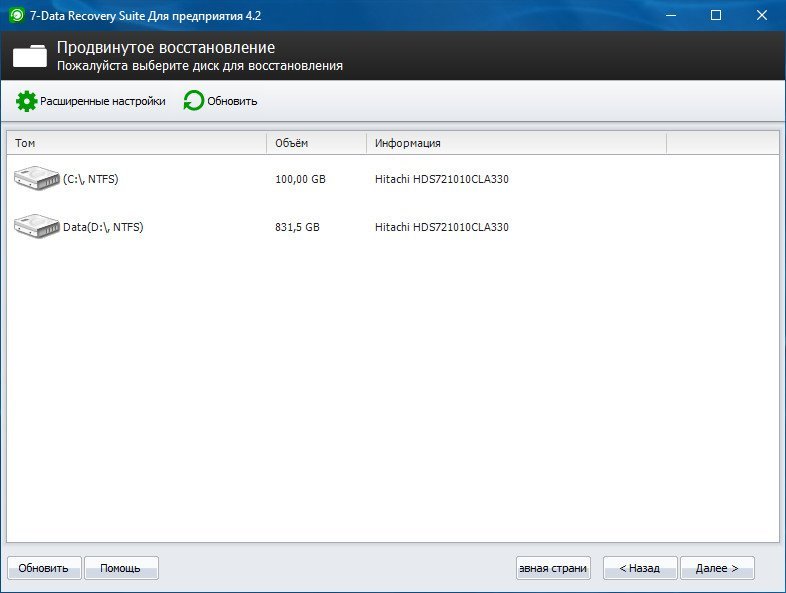Click the white folder icon in header
Viewport: 786px width, 593px height.
pos(30,56)
